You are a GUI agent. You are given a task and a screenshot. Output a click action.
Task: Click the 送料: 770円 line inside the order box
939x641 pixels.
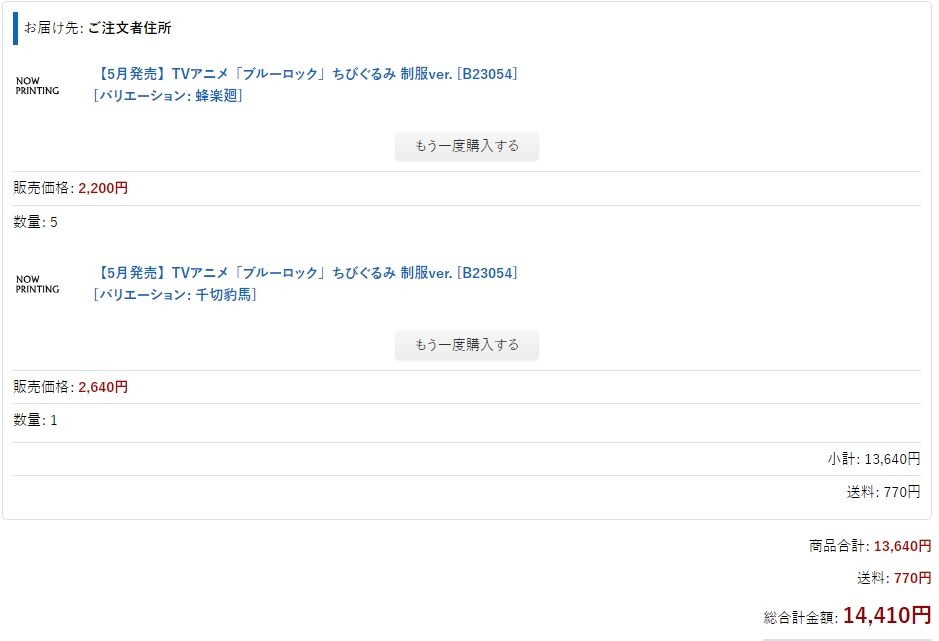click(x=883, y=492)
